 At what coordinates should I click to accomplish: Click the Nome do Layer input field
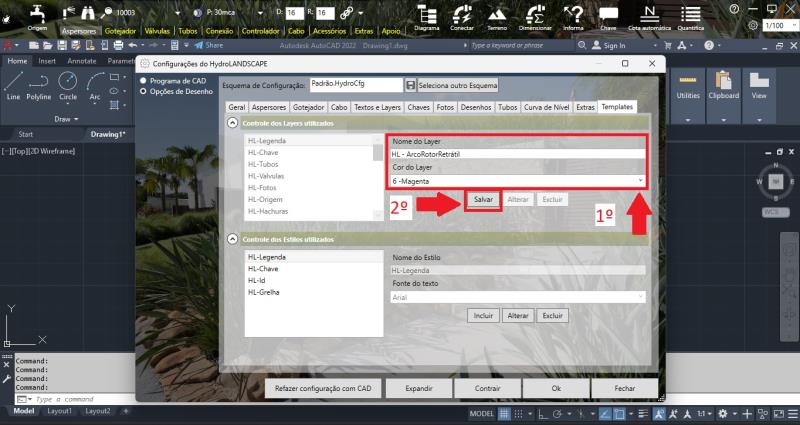pyautogui.click(x=518, y=154)
